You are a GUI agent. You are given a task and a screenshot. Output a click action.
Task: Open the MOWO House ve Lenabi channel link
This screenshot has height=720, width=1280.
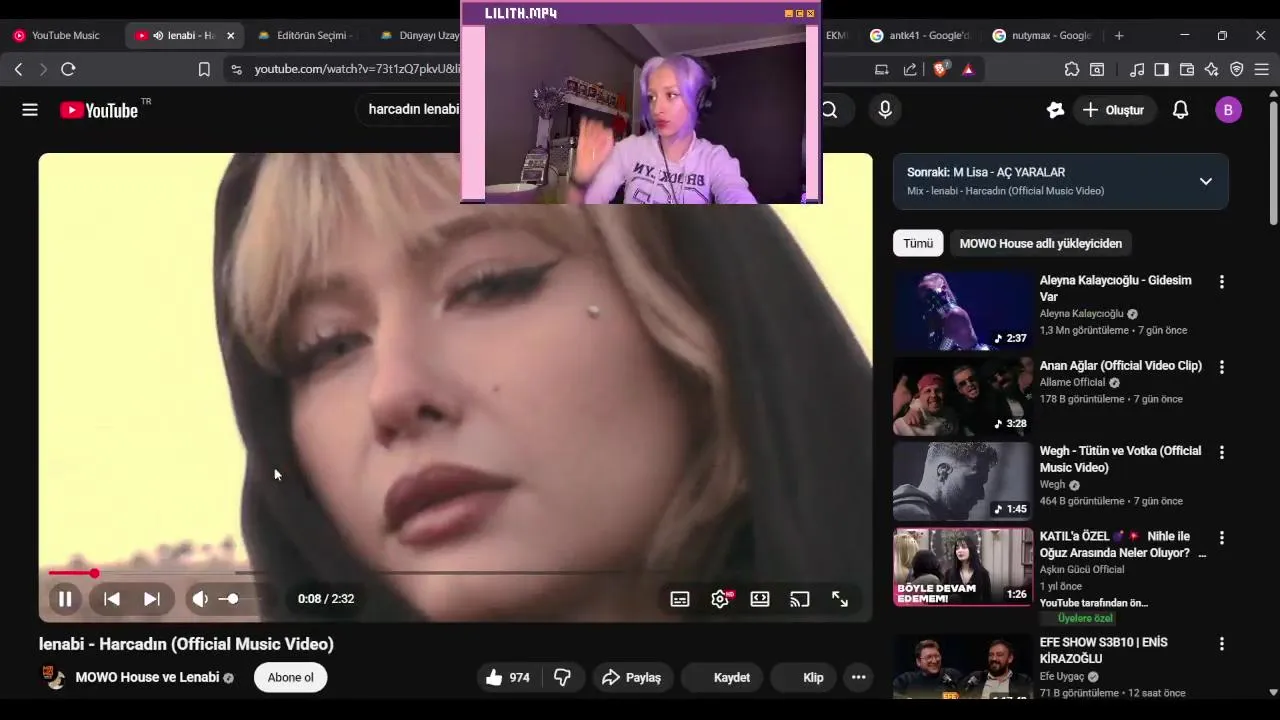[x=147, y=677]
